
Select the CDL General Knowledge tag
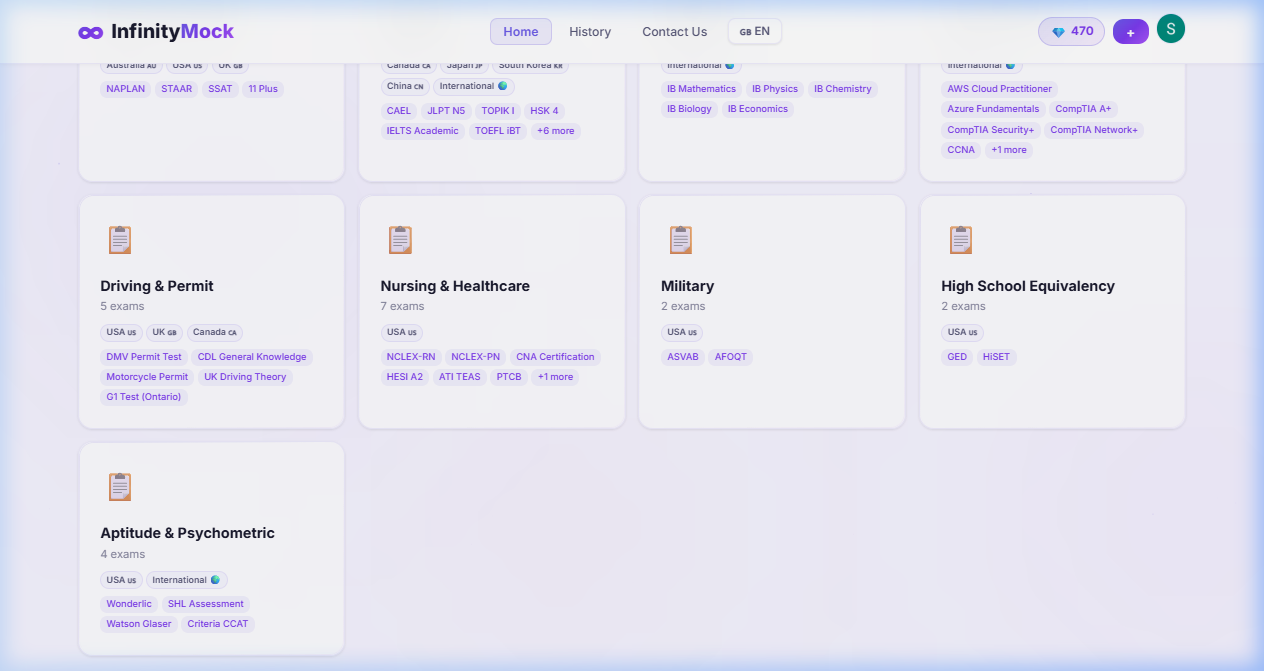tap(252, 357)
